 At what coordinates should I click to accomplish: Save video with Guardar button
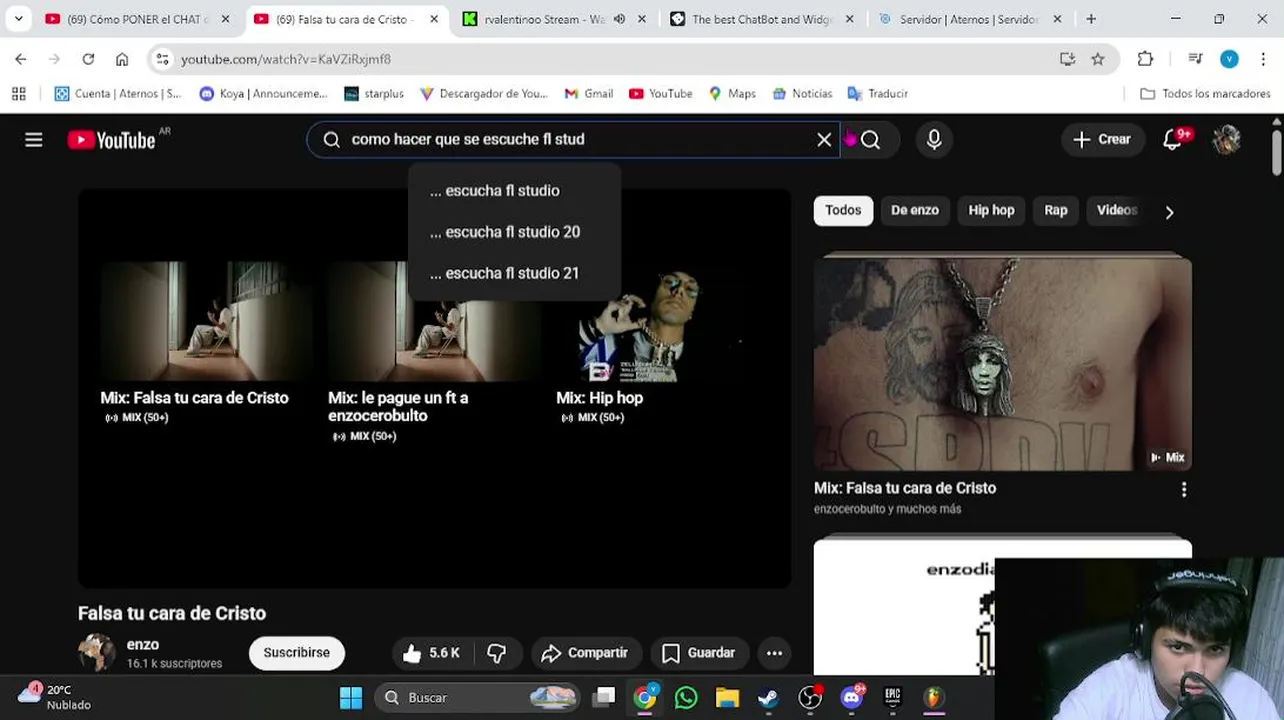pyautogui.click(x=698, y=653)
